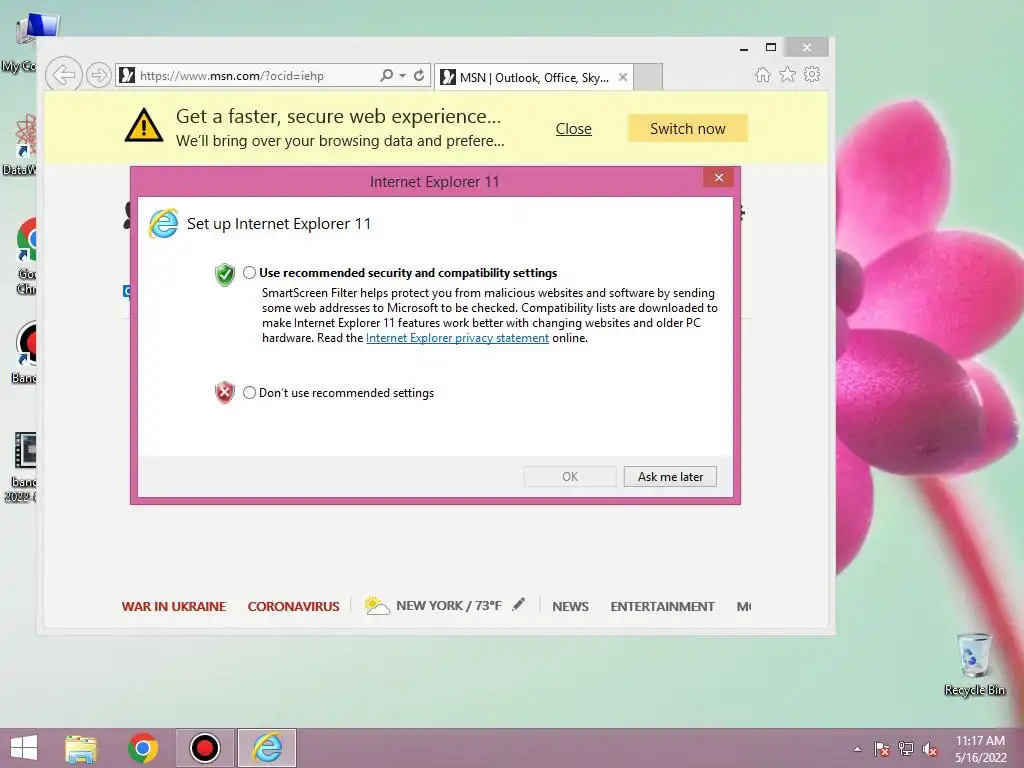This screenshot has width=1024, height=768.
Task: Refresh the MSN page
Action: tap(419, 76)
